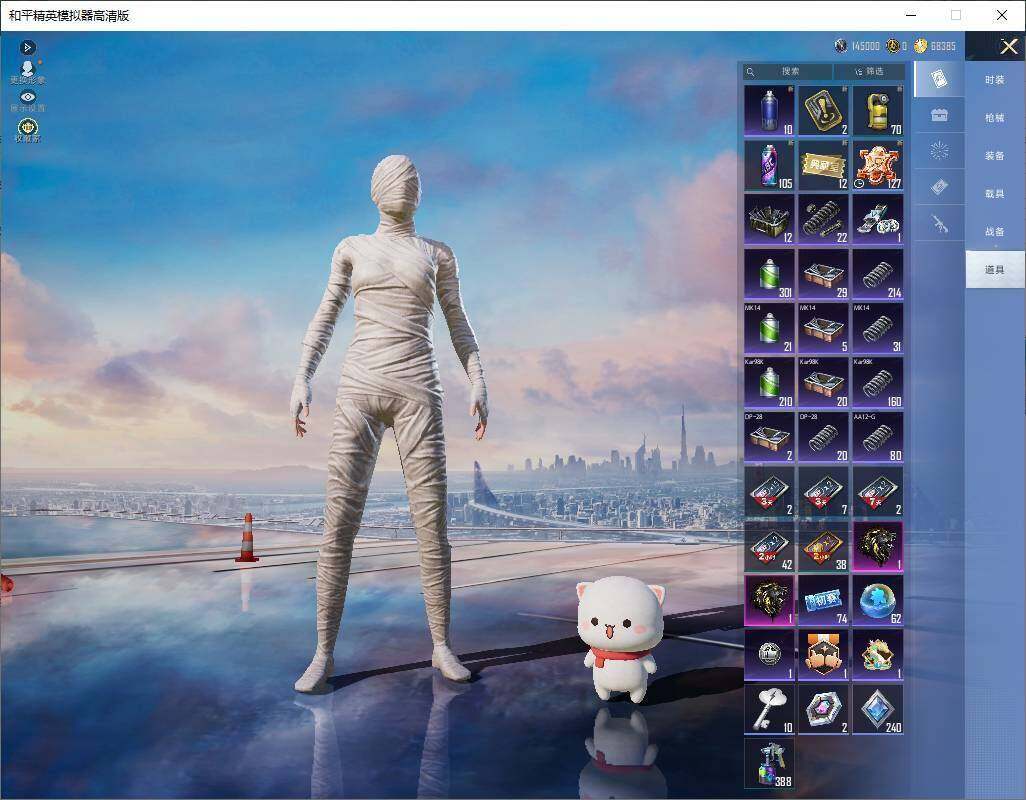Image resolution: width=1026 pixels, height=800 pixels.
Task: Click the 搜索 search field
Action: tap(788, 71)
